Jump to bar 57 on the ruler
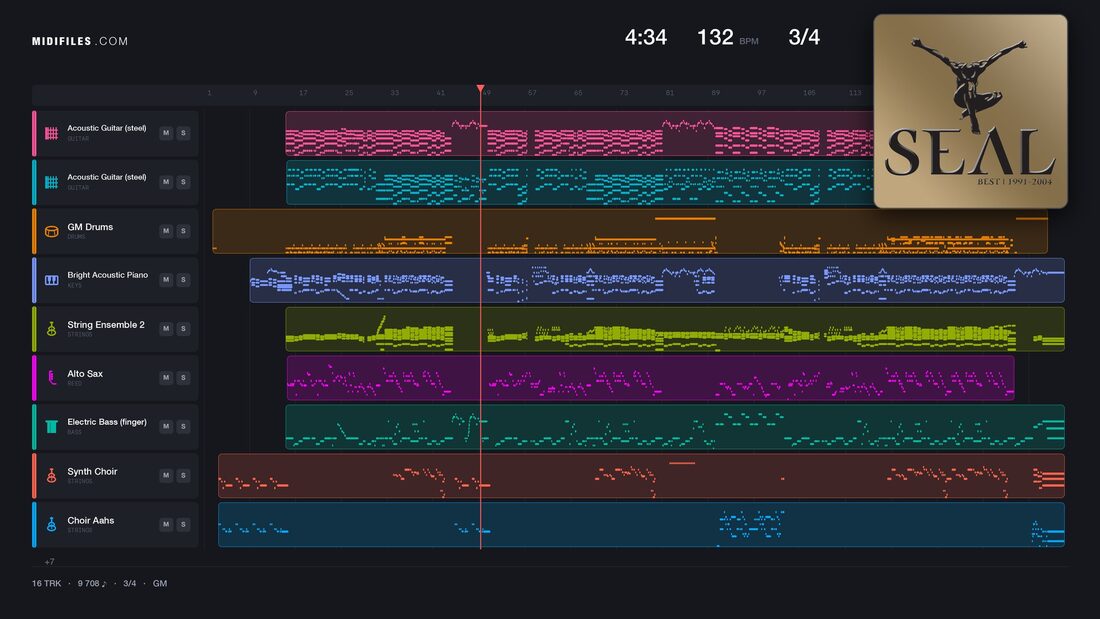1100x619 pixels. (x=532, y=93)
